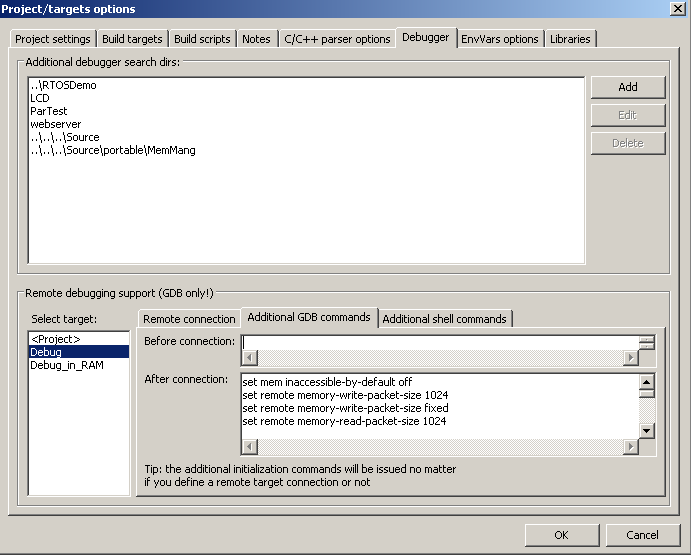Close the Project/targets options dialog

pos(677,9)
